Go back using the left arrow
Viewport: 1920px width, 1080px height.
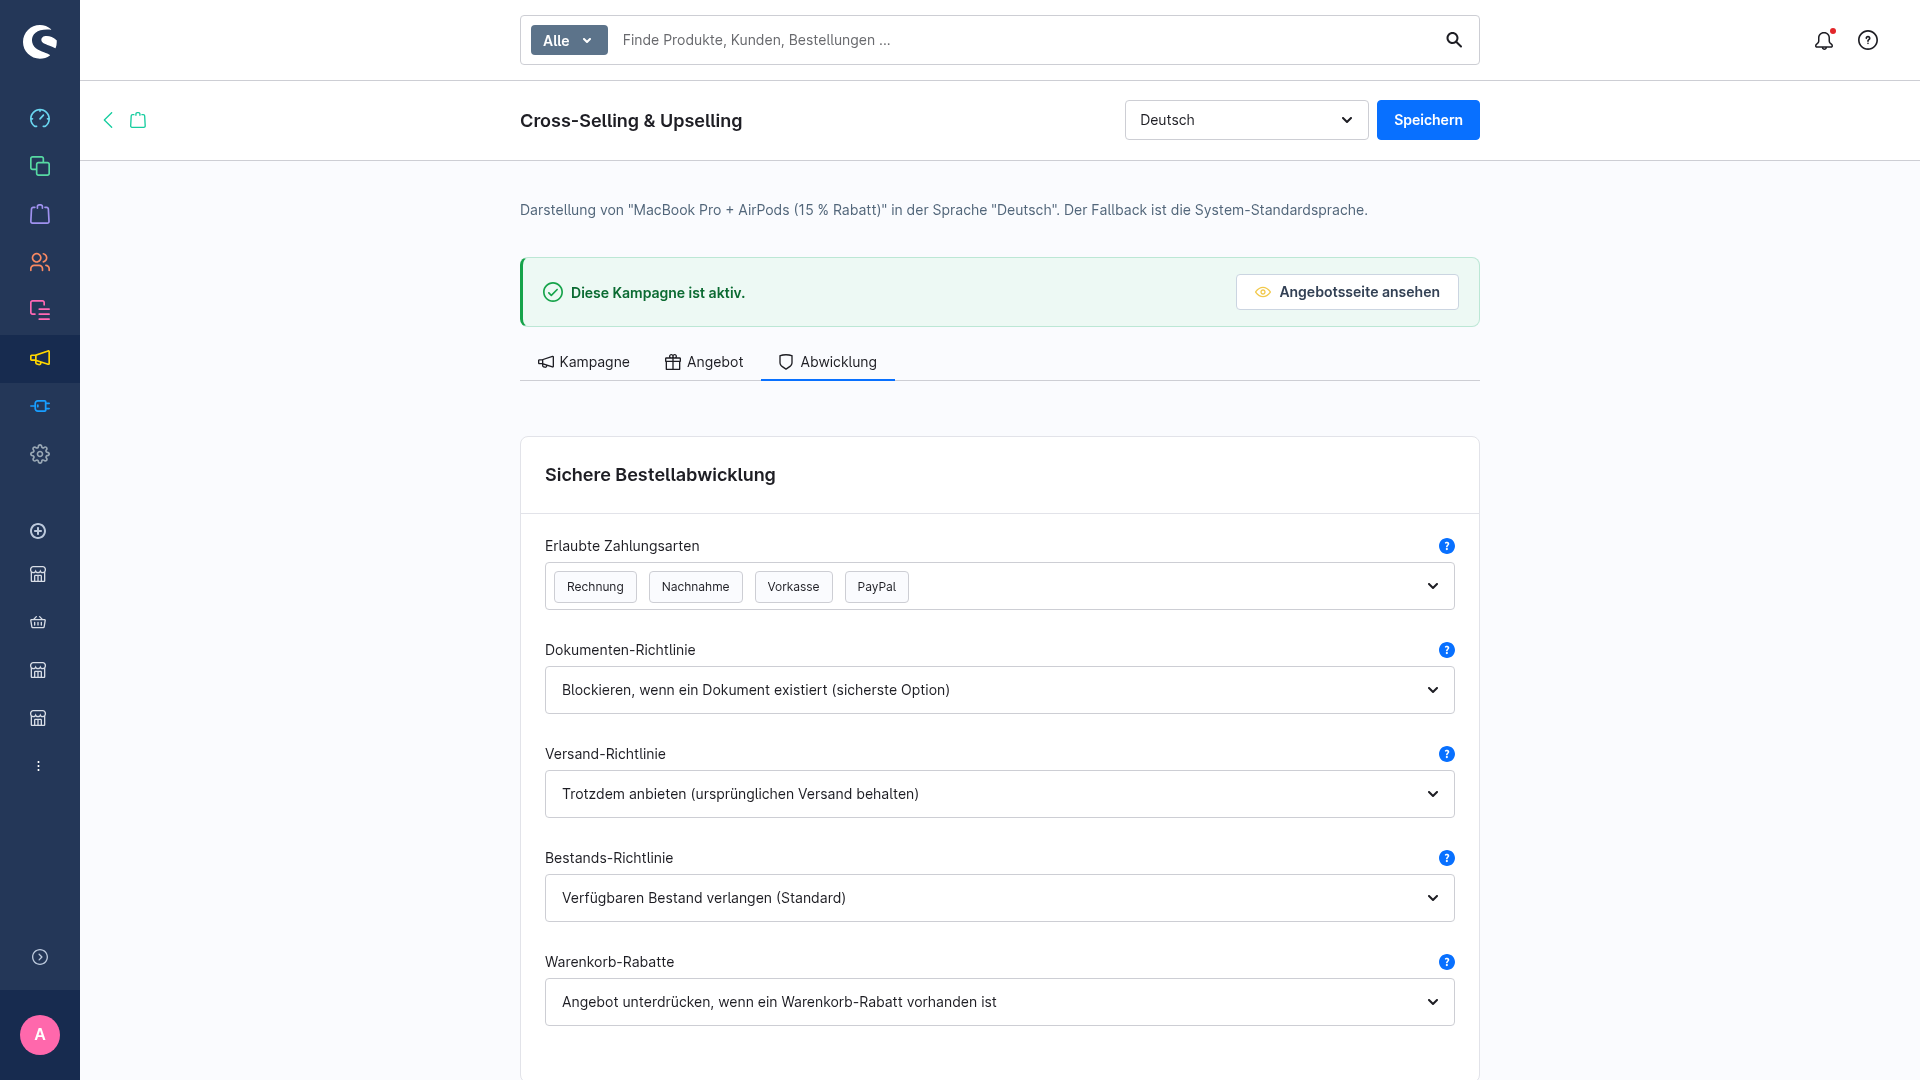(x=108, y=120)
